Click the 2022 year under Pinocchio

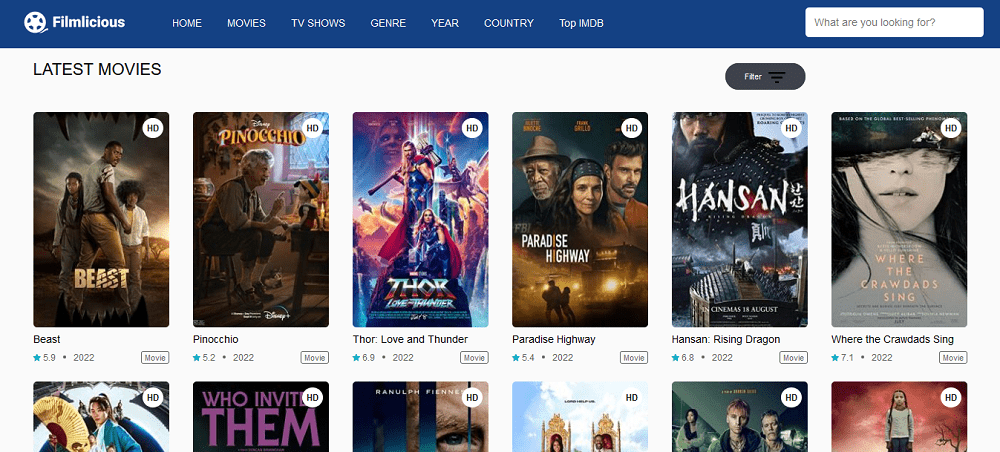point(244,358)
